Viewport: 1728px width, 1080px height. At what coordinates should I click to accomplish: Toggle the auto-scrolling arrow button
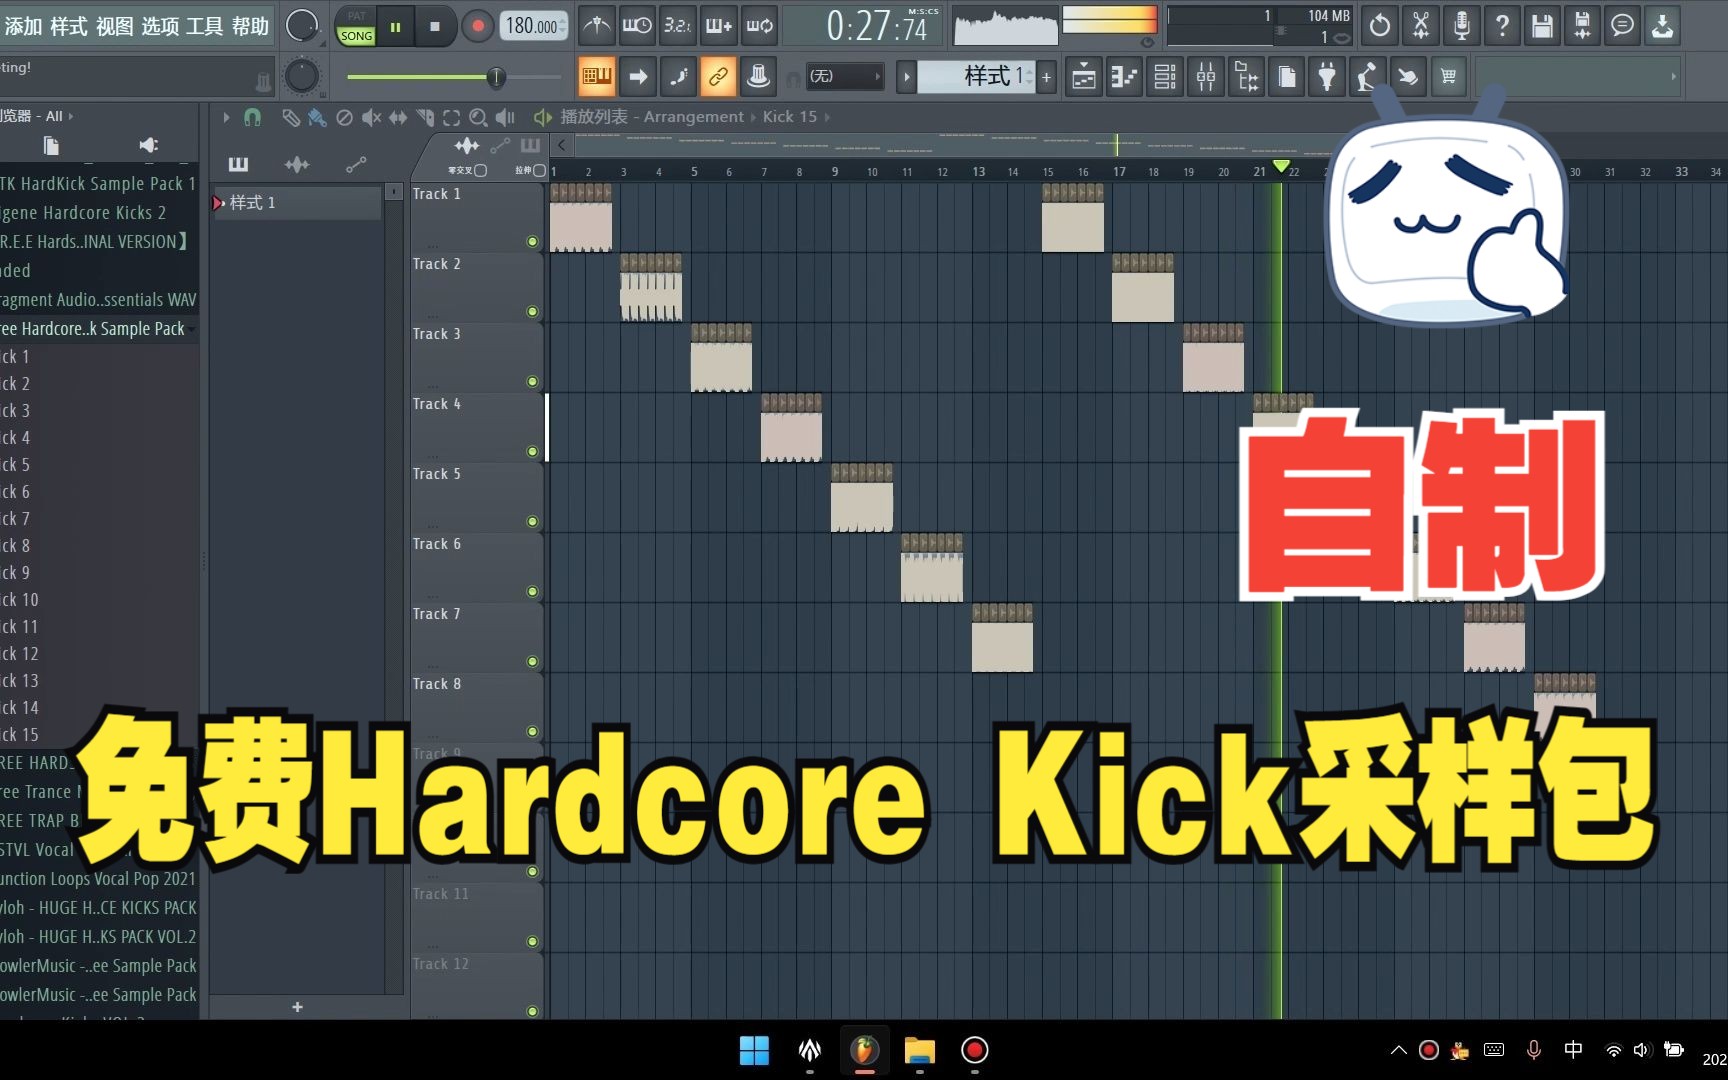[x=638, y=76]
